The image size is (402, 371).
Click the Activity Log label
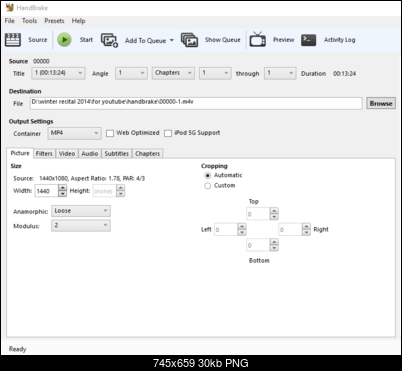[x=339, y=40]
